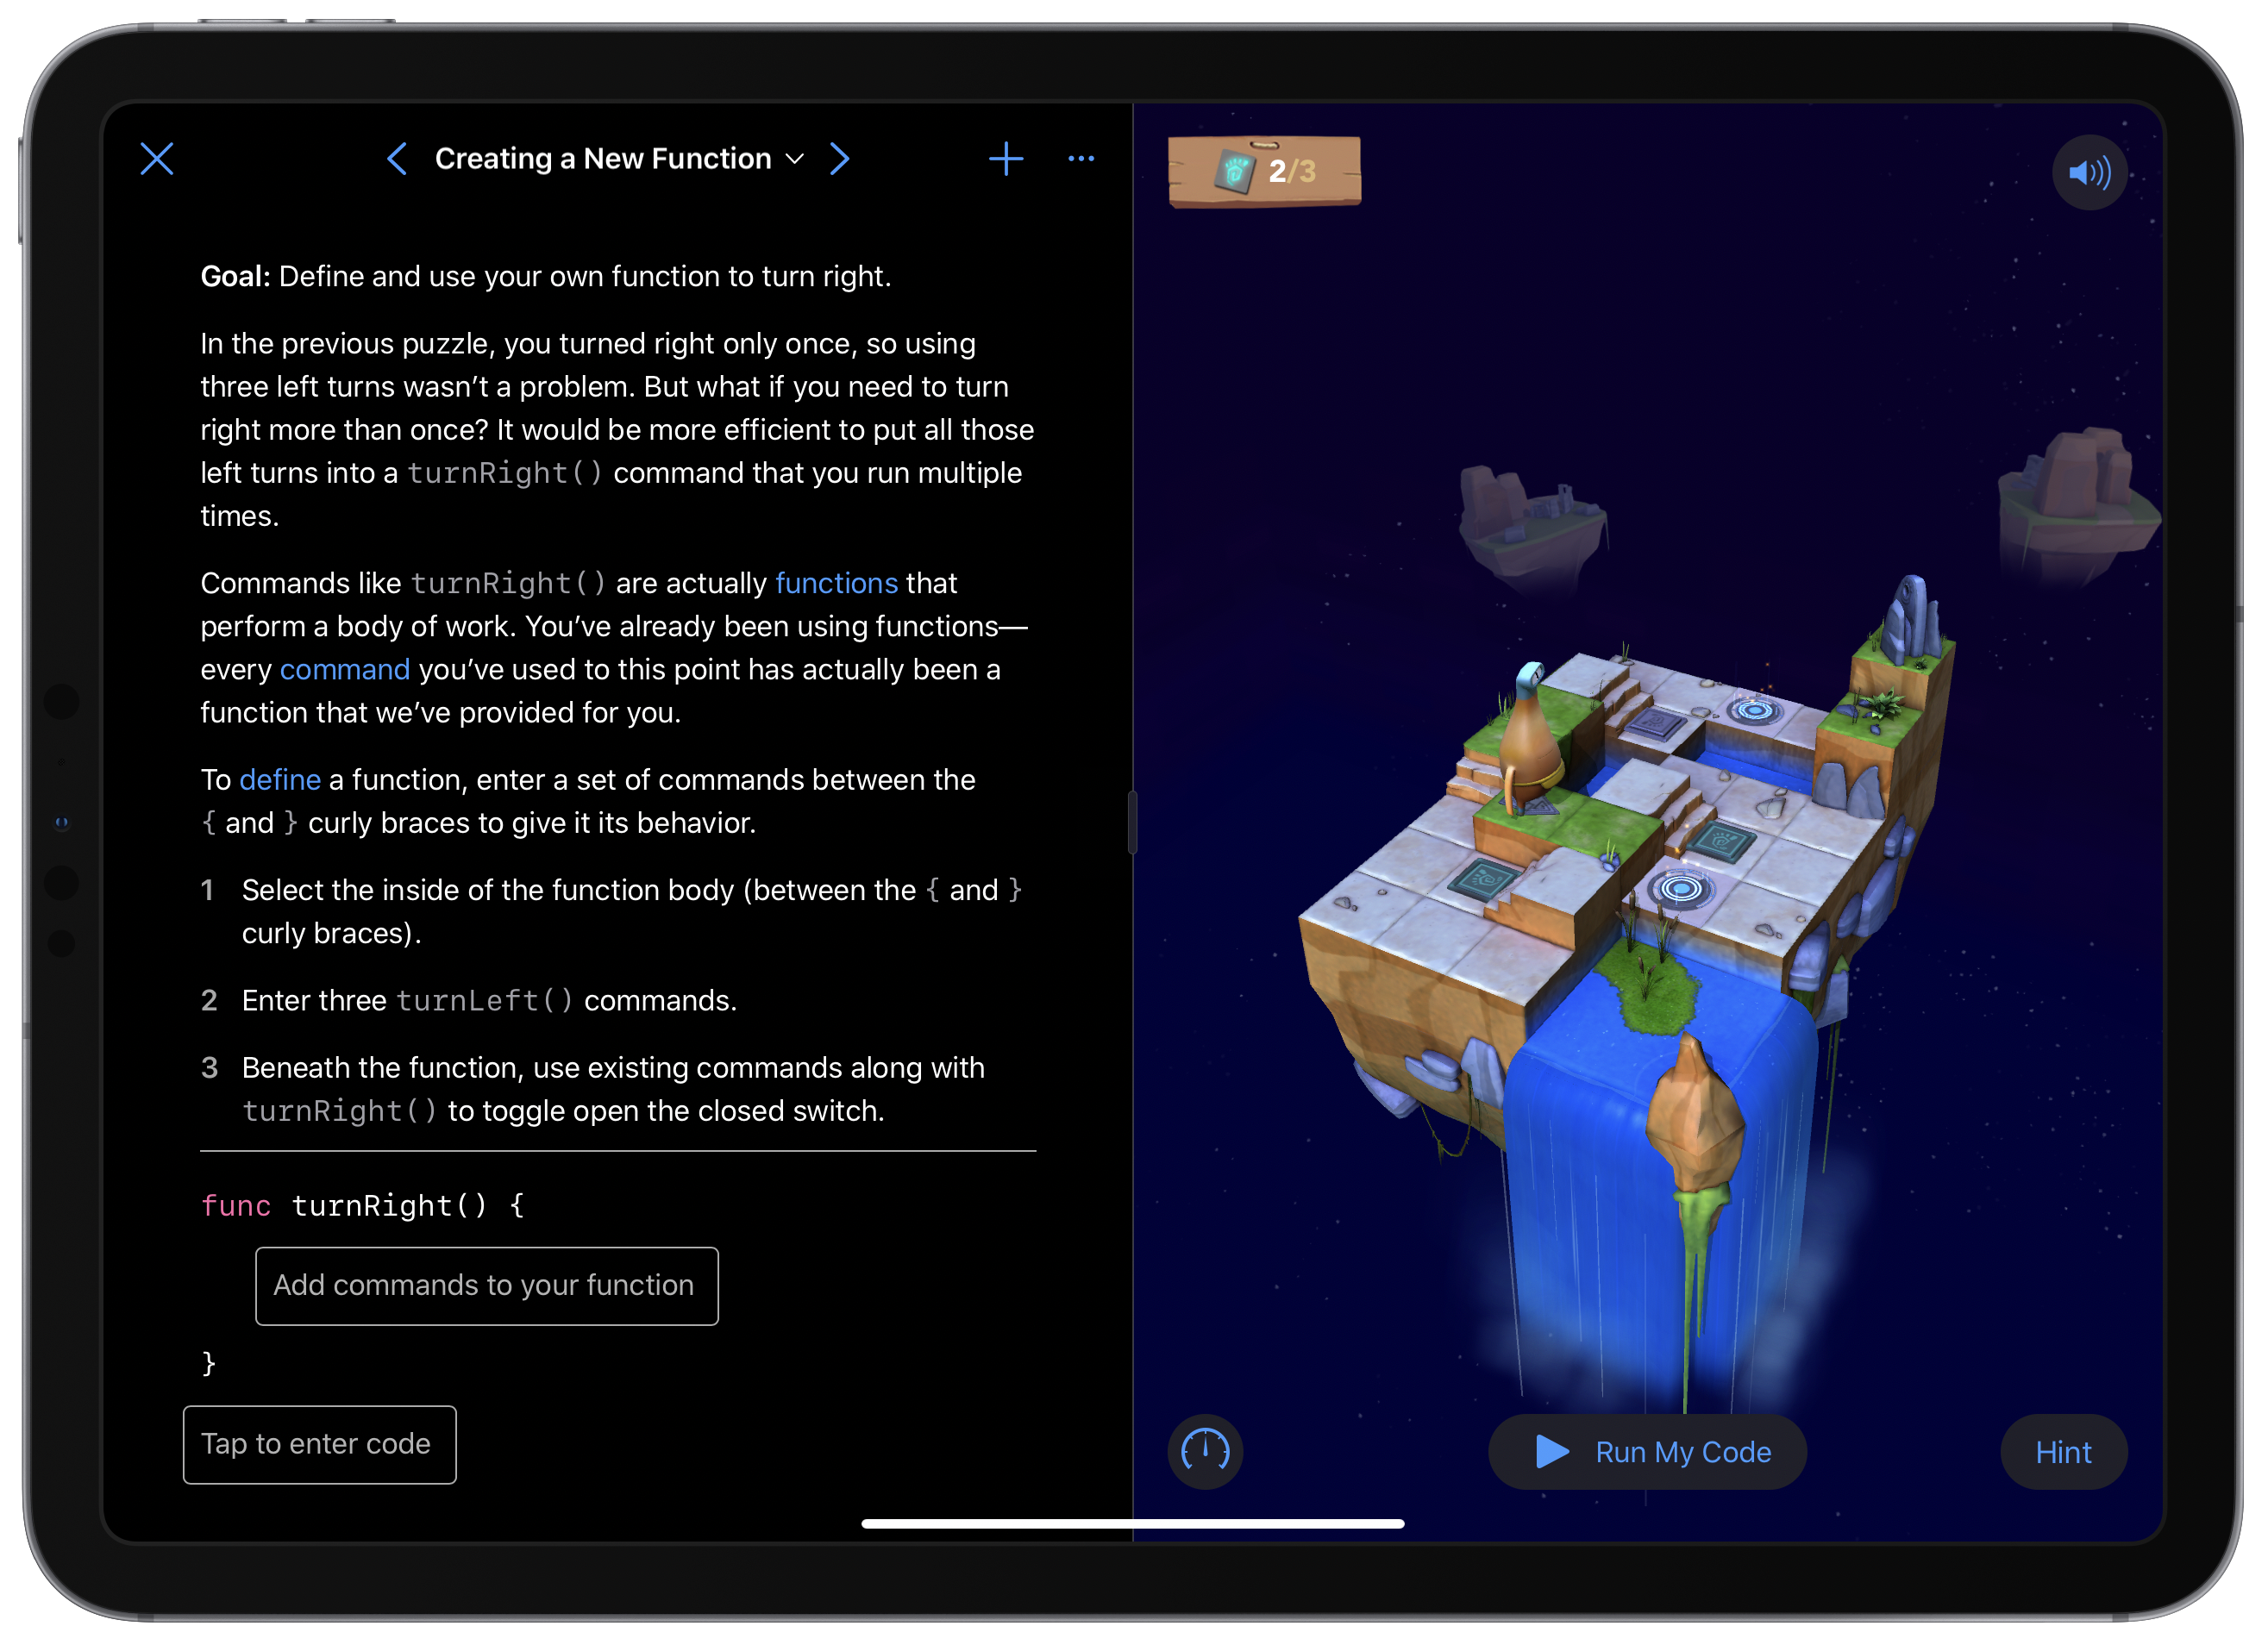This screenshot has height=1645, width=2268.
Task: Click the timer/stopwatch icon
Action: pyautogui.click(x=1205, y=1449)
